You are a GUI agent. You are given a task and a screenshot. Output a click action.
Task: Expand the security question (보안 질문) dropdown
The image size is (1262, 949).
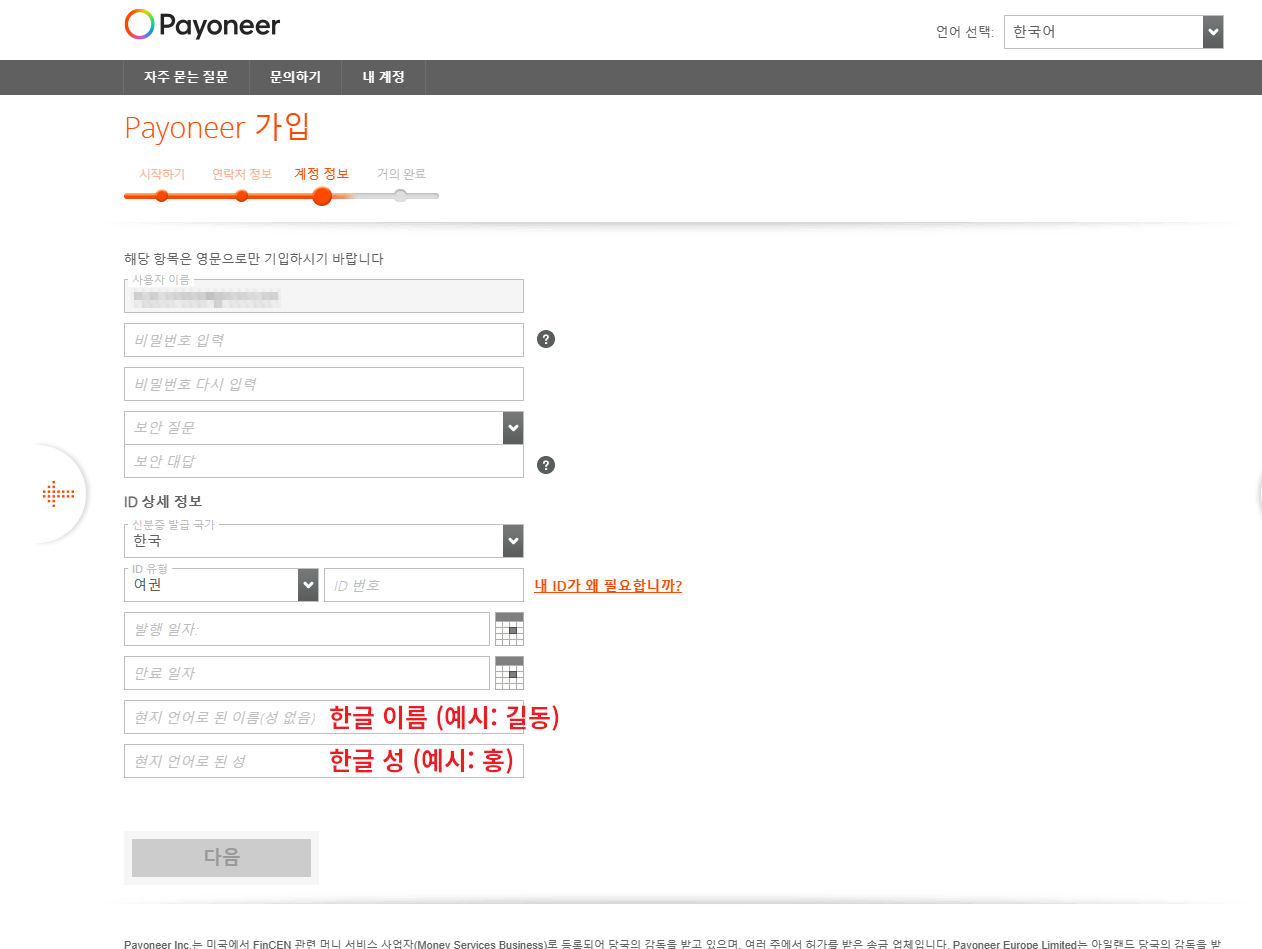click(323, 428)
